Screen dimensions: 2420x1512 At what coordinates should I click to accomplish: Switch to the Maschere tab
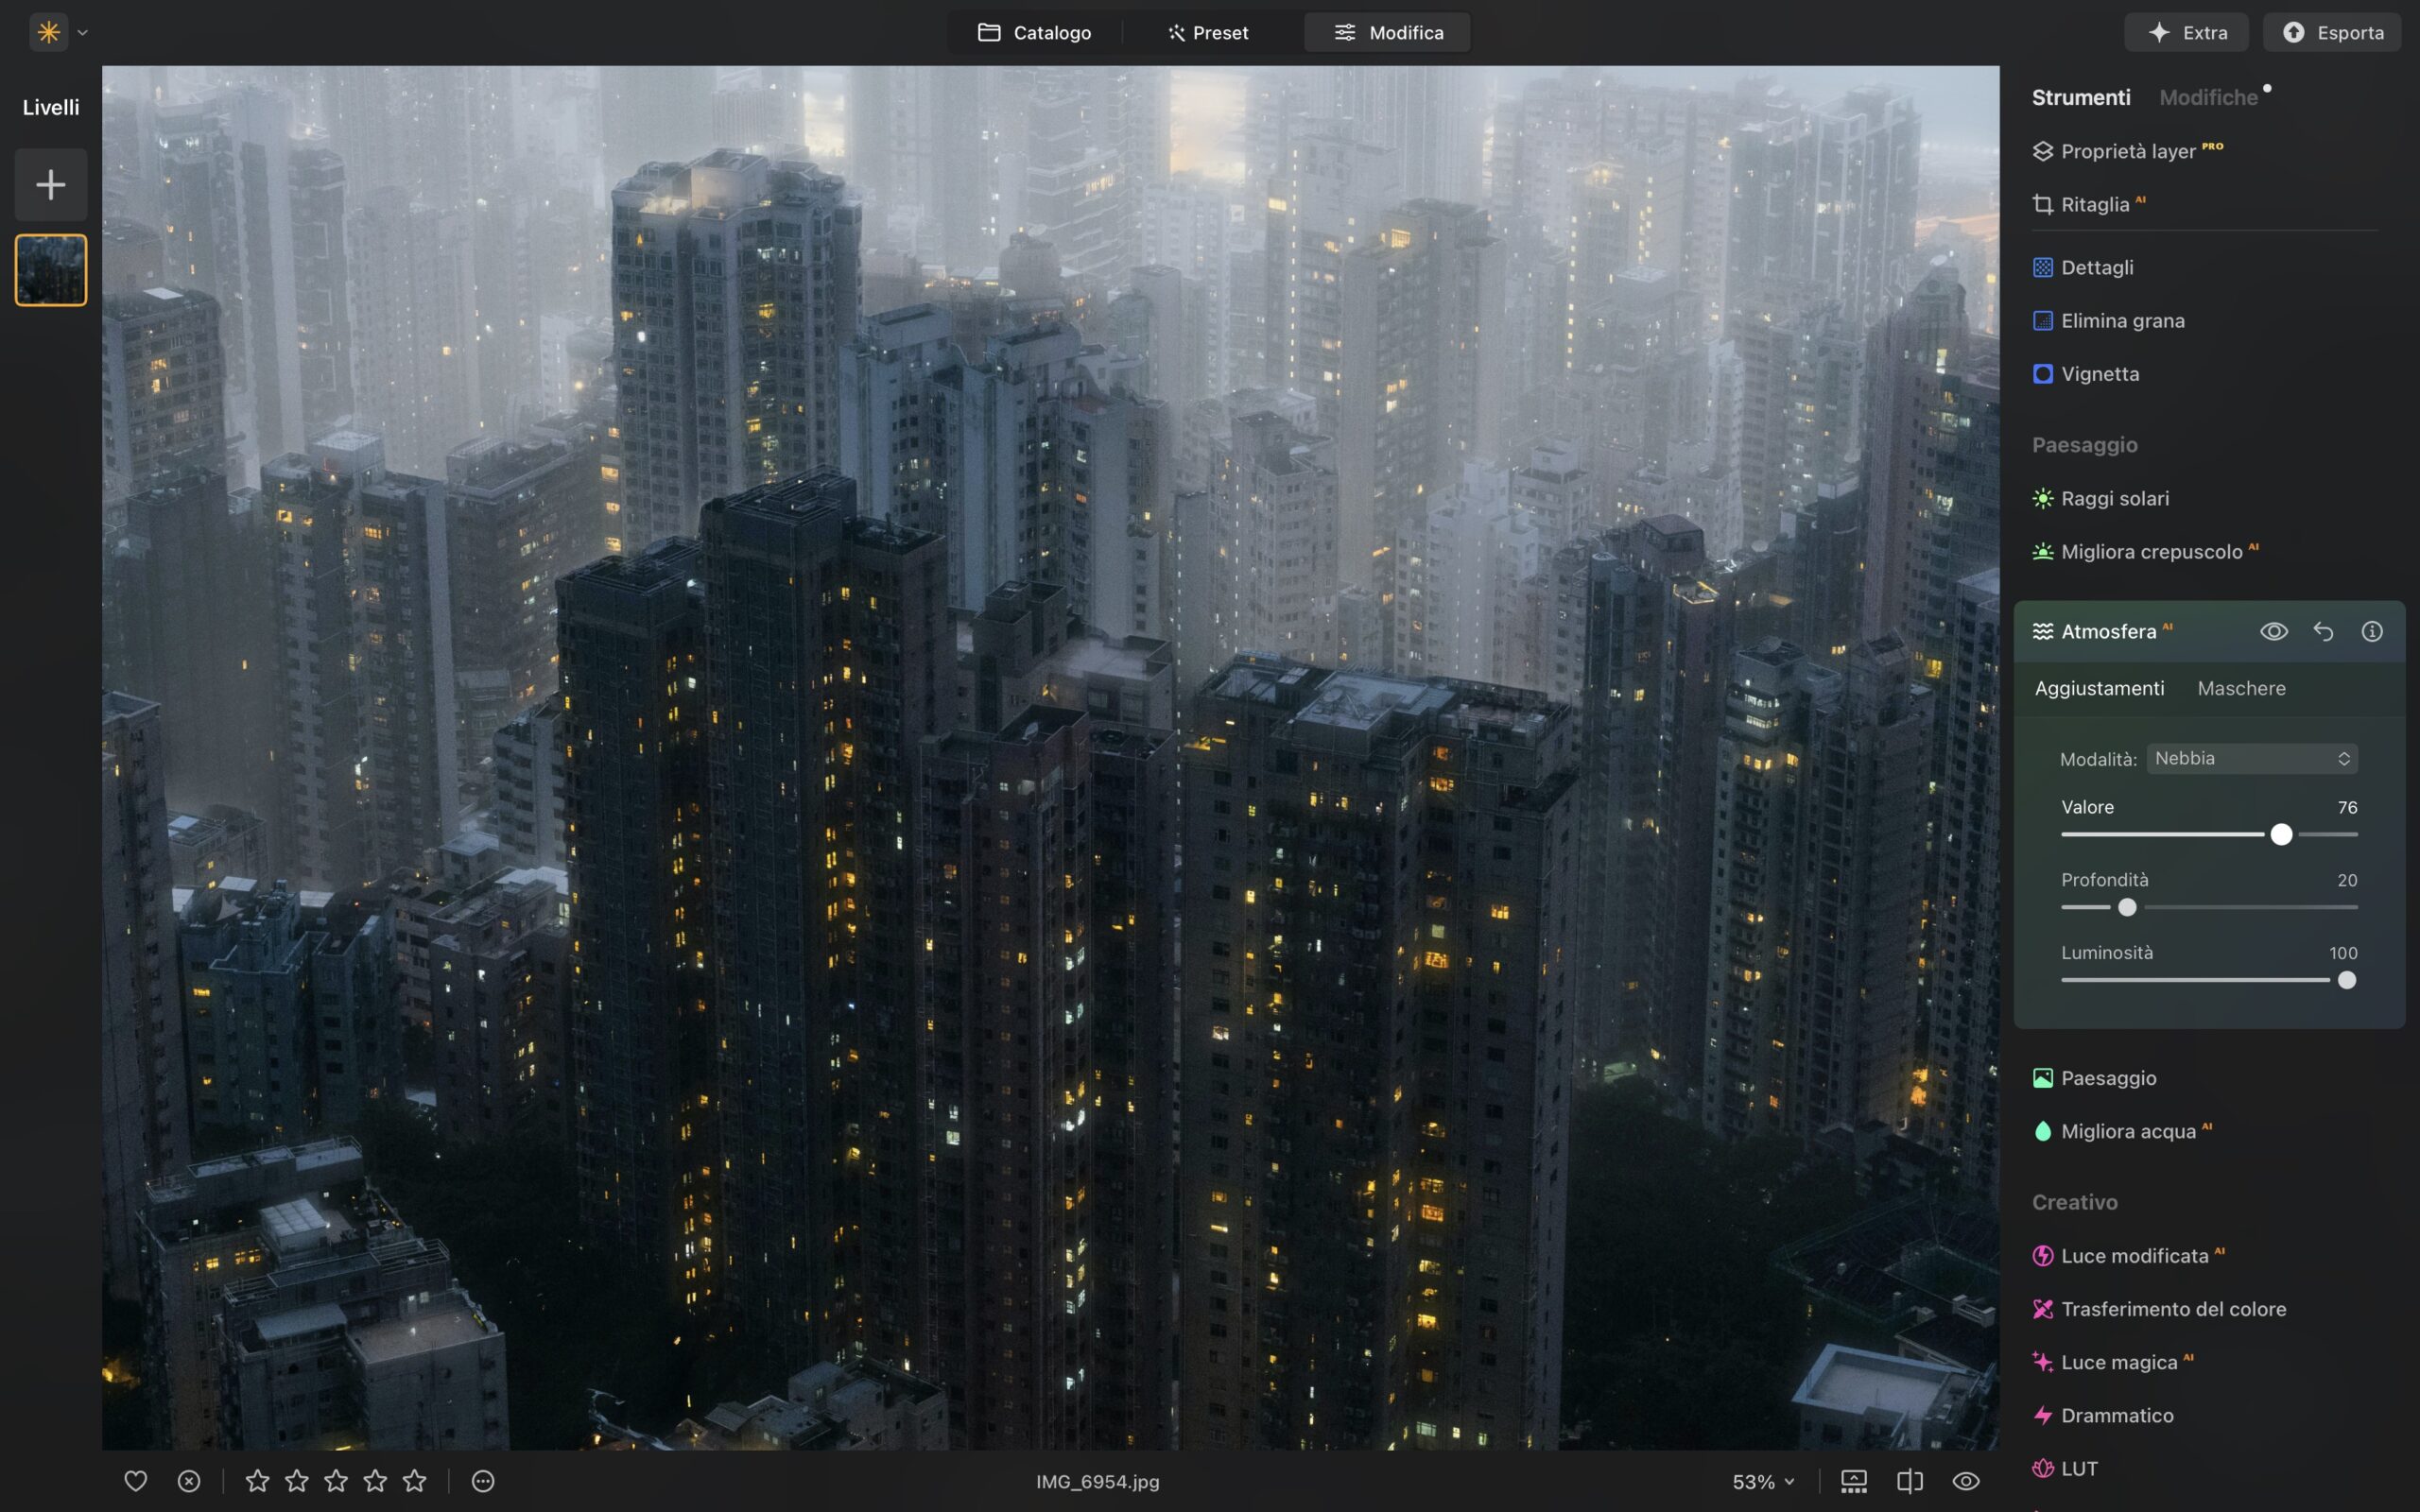tap(2241, 688)
